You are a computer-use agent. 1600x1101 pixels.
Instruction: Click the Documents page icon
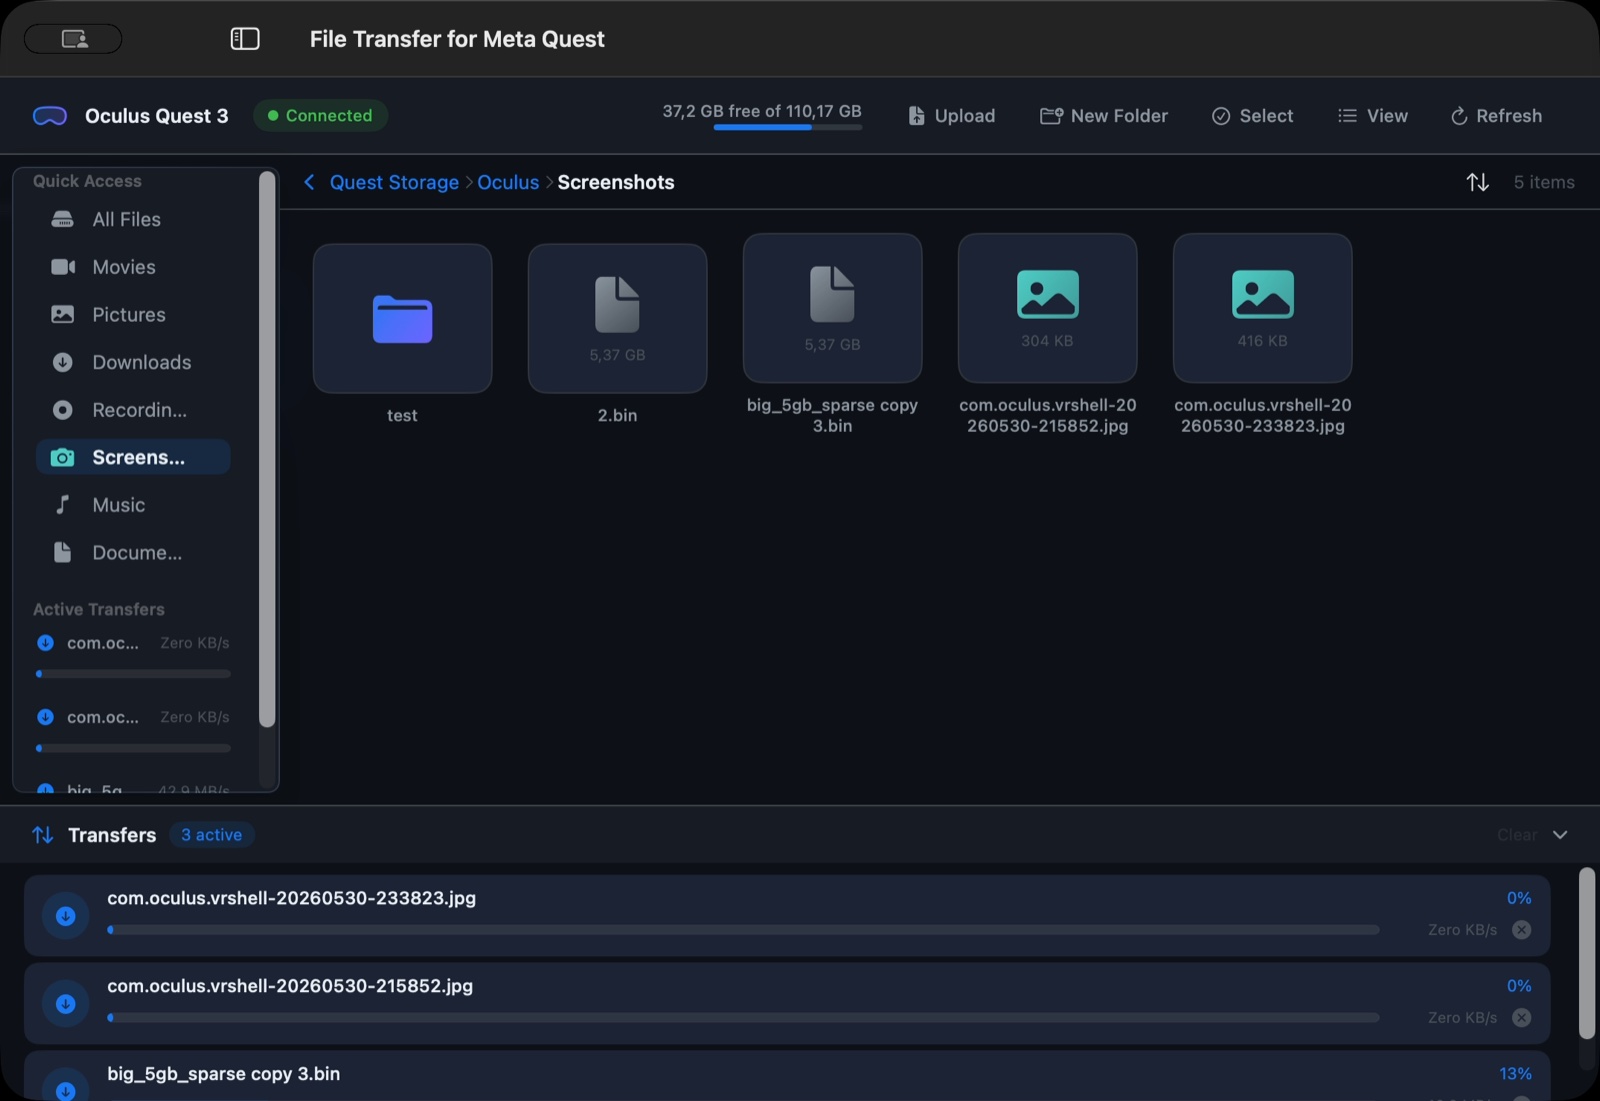(x=62, y=552)
